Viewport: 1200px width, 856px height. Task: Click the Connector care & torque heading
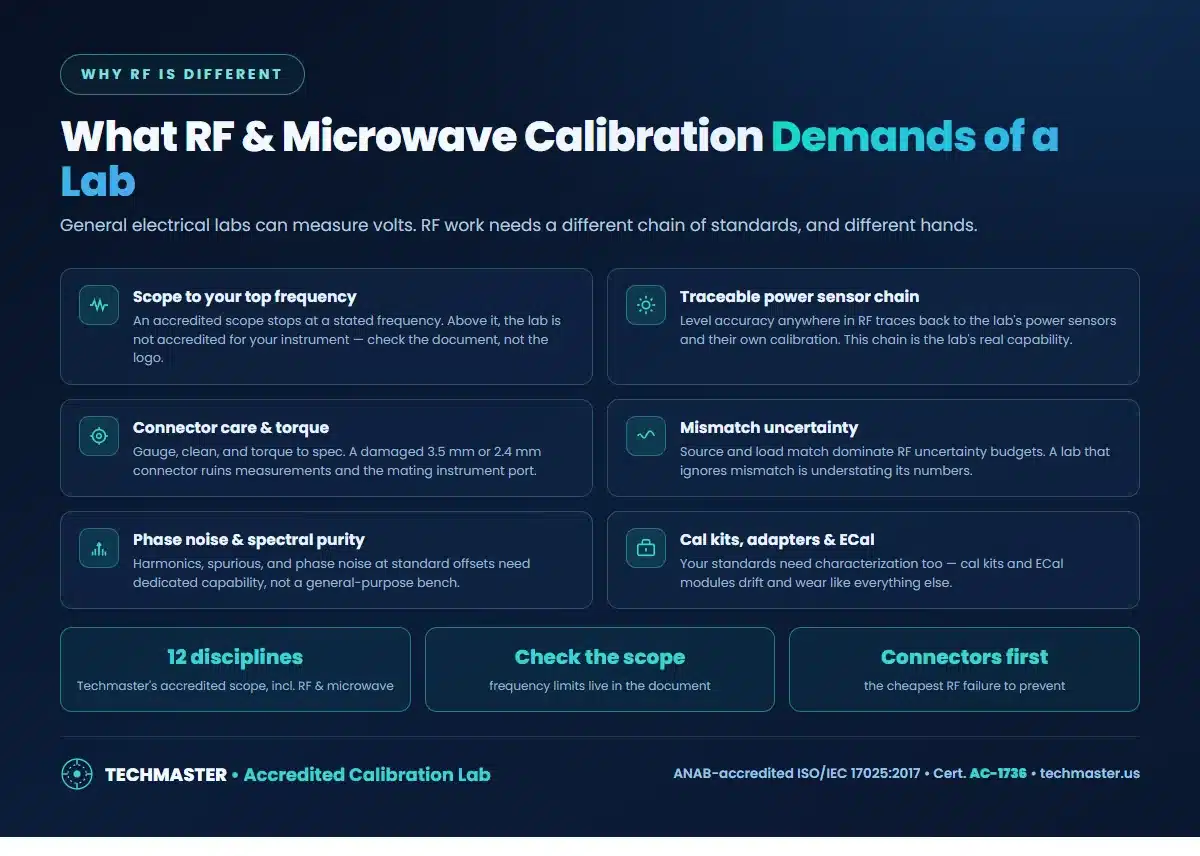(231, 428)
